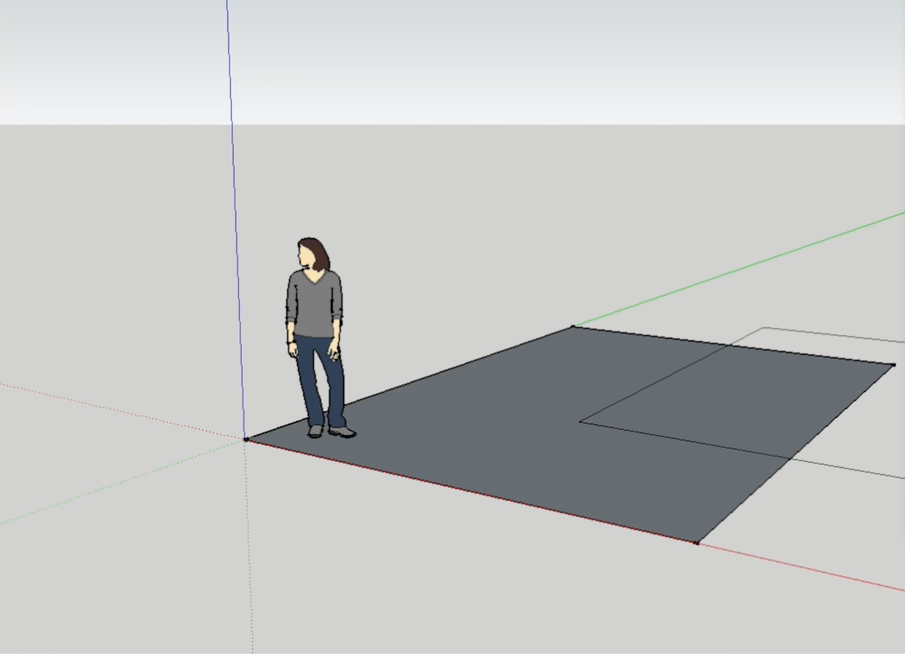
Task: Click rectangle corner where green axis continues
Action: (573, 326)
